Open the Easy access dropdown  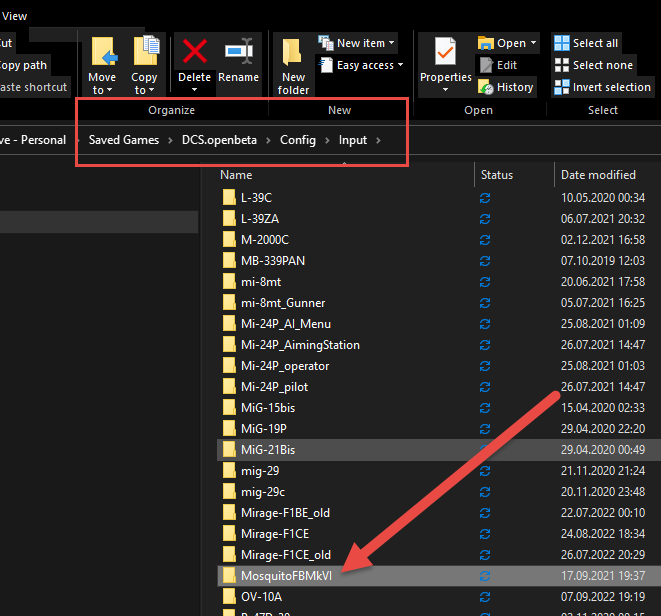pyautogui.click(x=362, y=65)
